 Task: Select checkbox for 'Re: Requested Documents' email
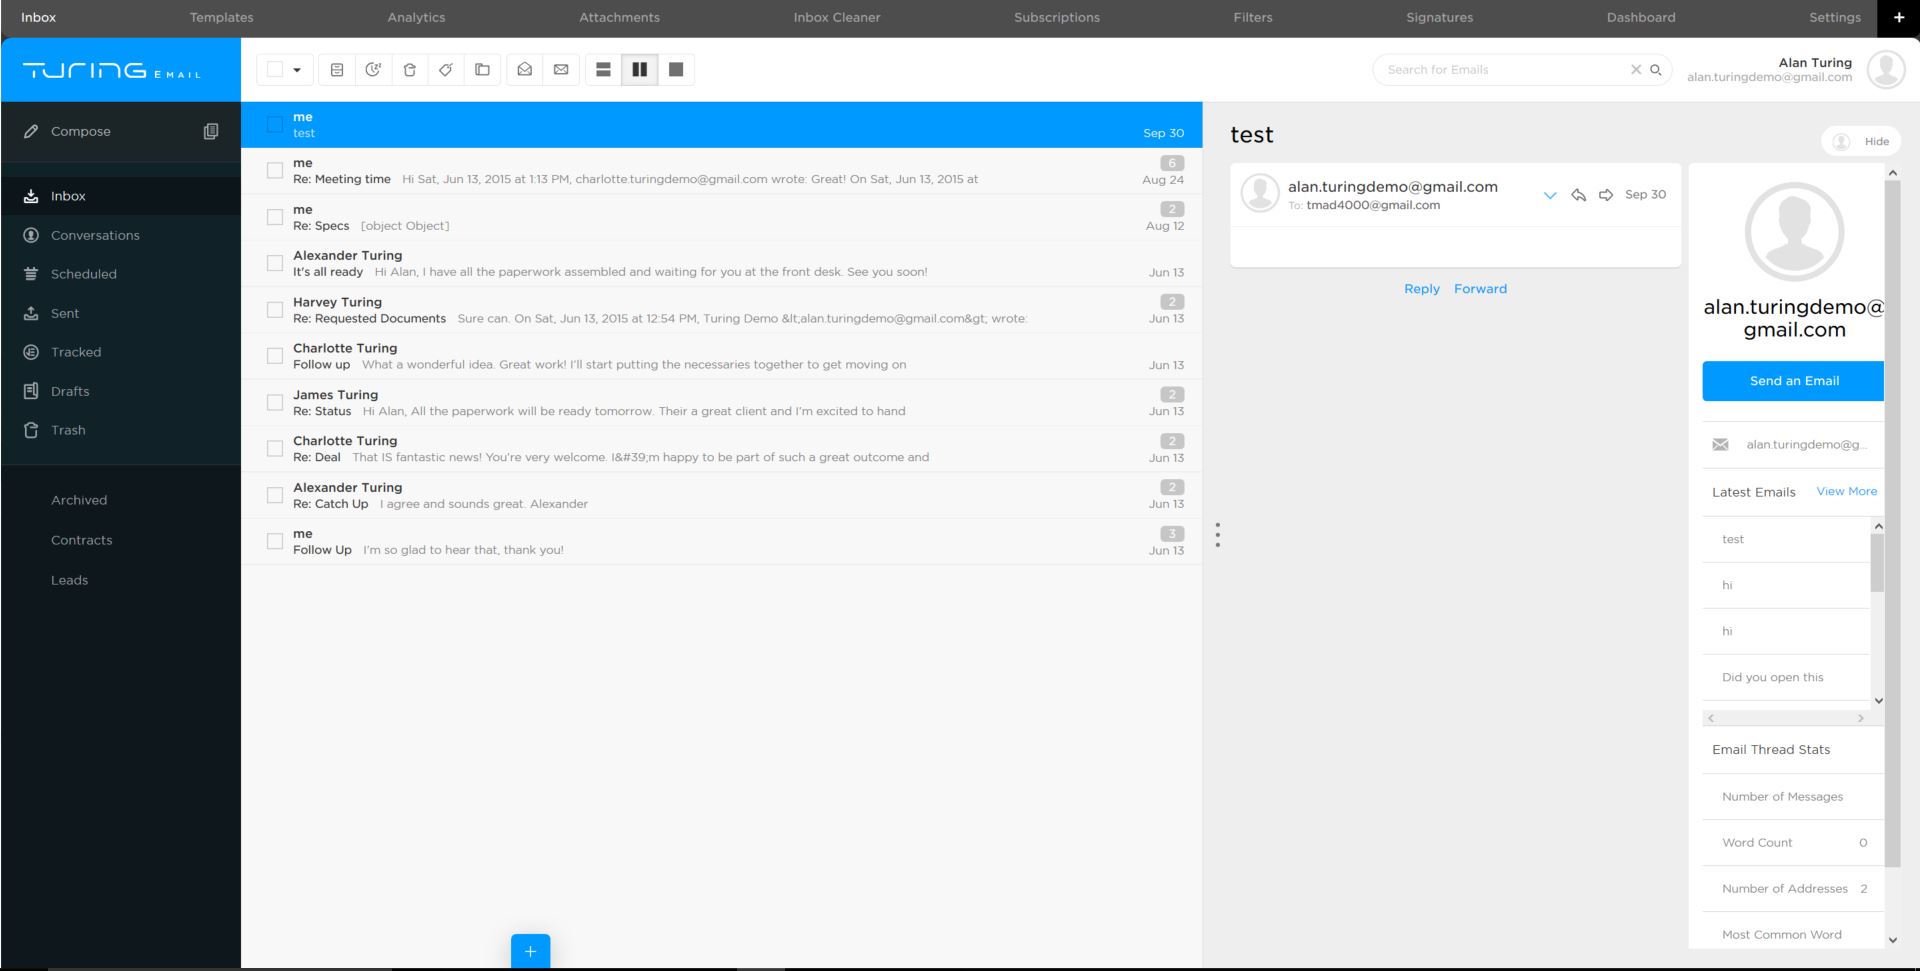click(275, 310)
